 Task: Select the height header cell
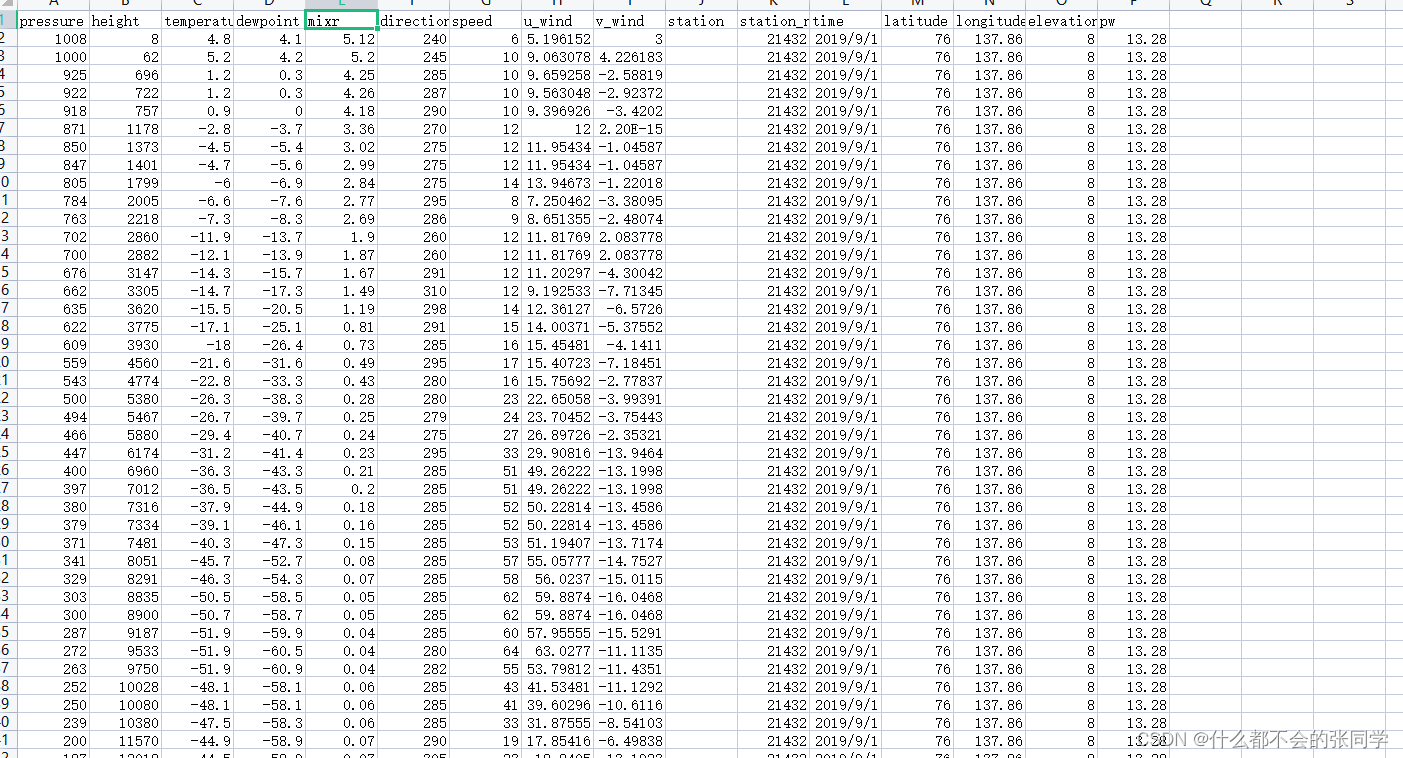[125, 21]
